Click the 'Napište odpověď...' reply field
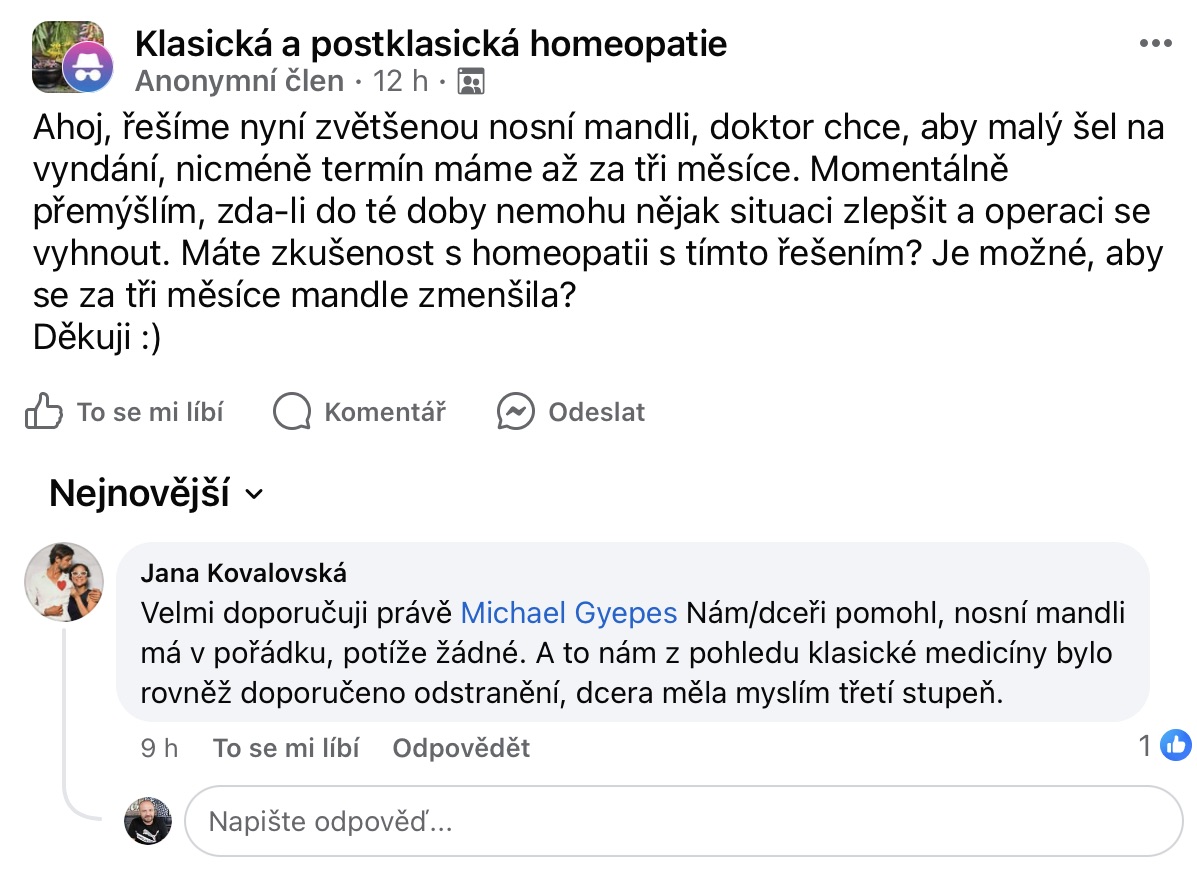This screenshot has width=1197, height=885. [x=682, y=822]
